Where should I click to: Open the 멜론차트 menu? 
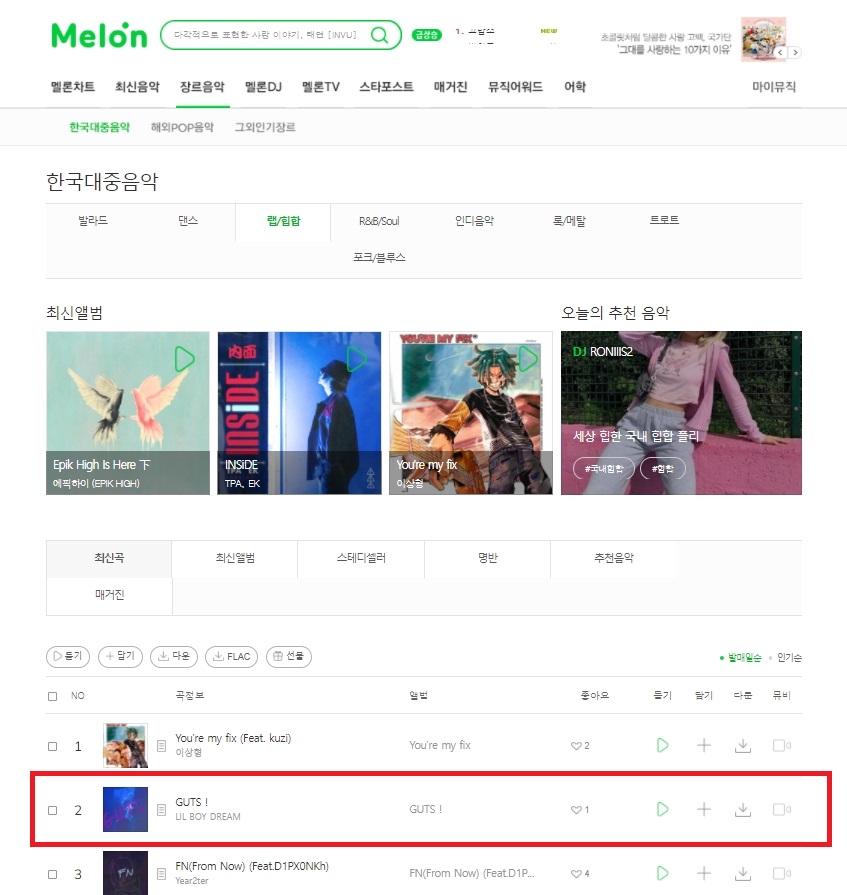point(73,87)
